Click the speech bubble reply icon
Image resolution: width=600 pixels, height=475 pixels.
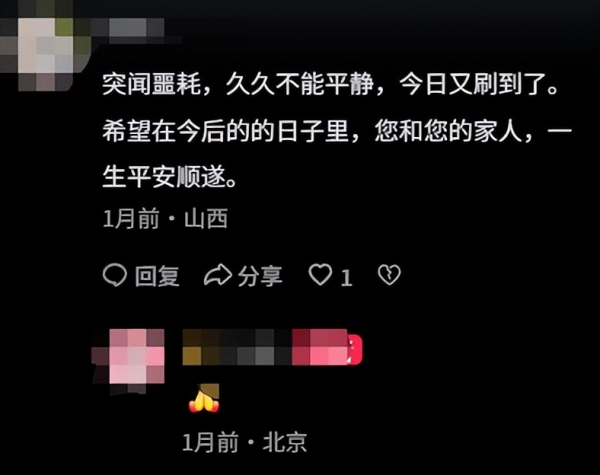pos(114,275)
